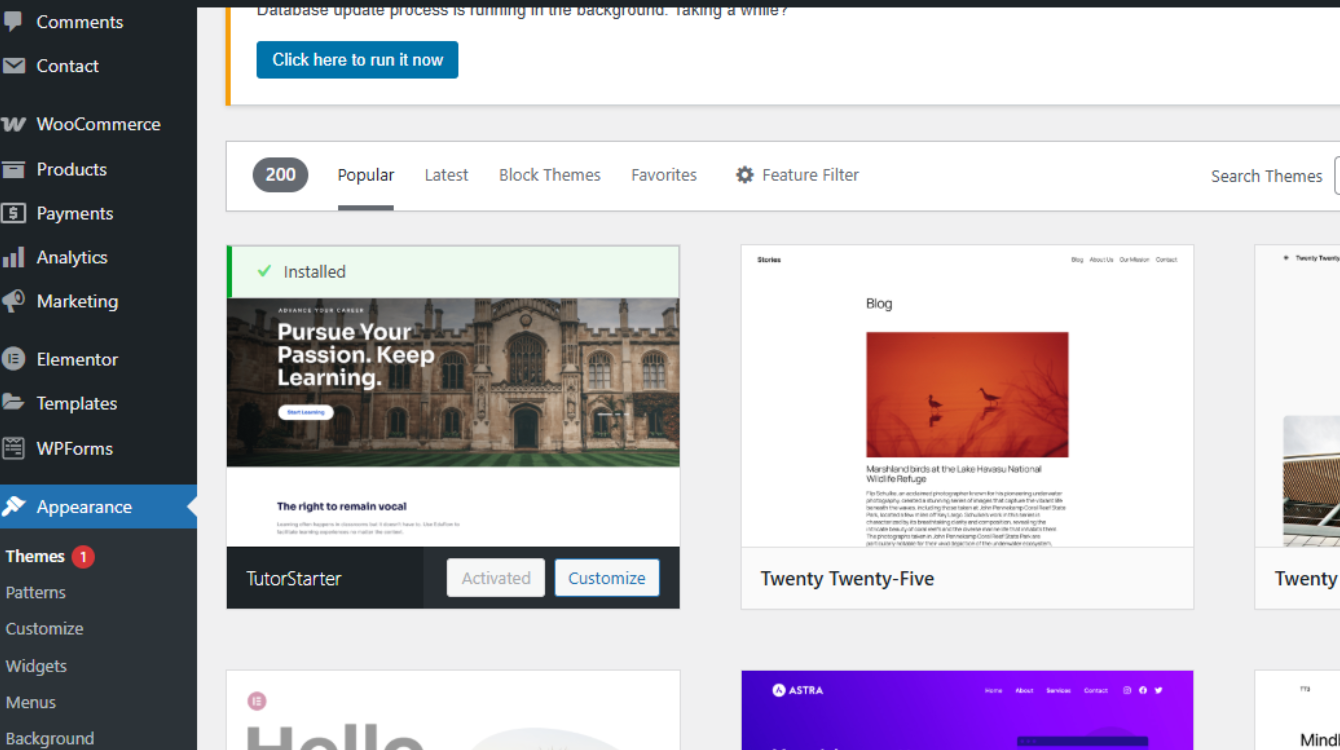Click the Twenty Twenty-Five theme name
Screen dimensions: 1340x750
pos(847,579)
